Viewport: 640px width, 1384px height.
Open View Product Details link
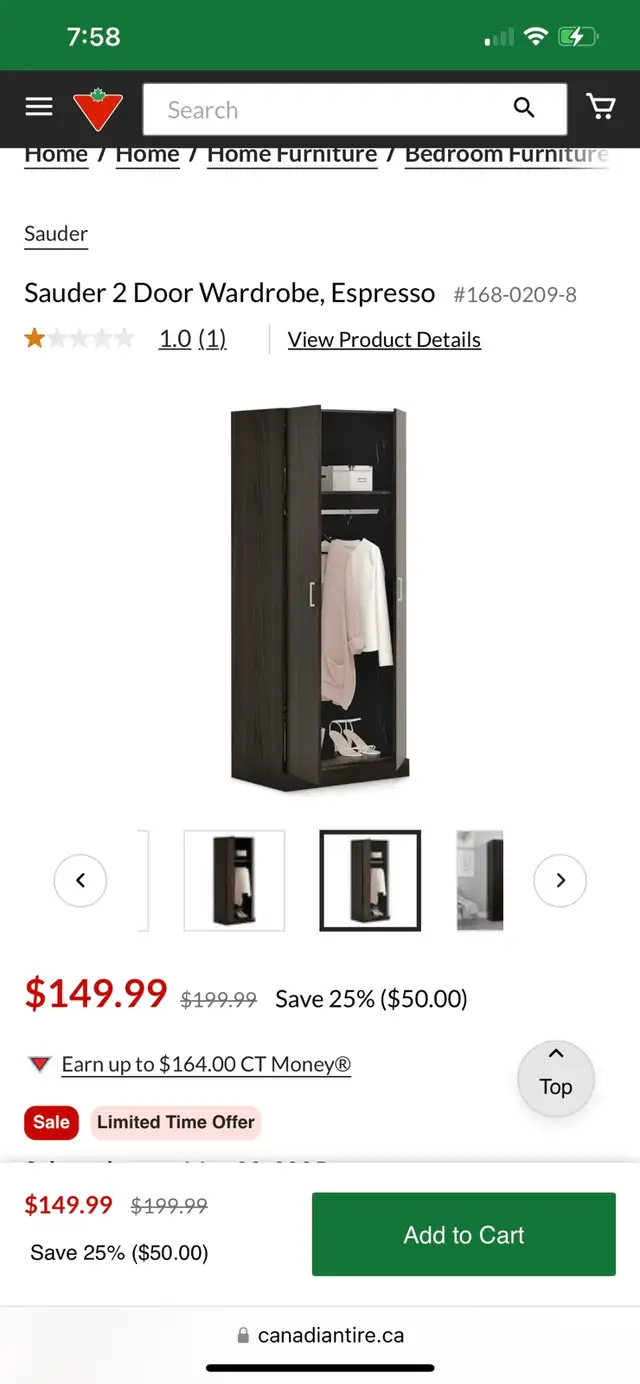coord(384,340)
